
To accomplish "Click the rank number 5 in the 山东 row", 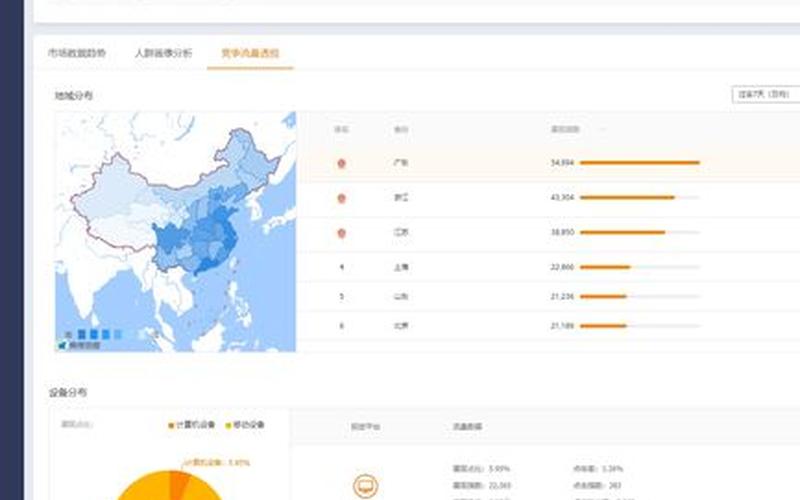I will point(341,296).
